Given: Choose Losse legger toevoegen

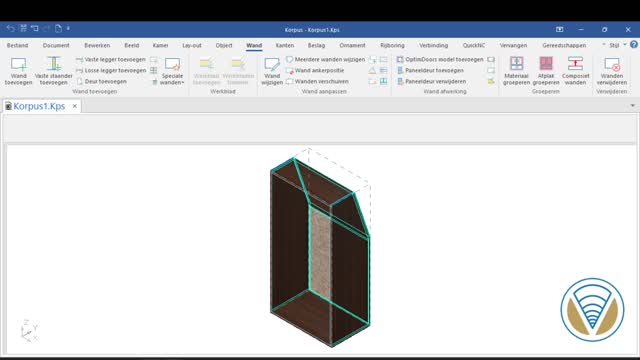Looking at the screenshot, I should (111, 71).
